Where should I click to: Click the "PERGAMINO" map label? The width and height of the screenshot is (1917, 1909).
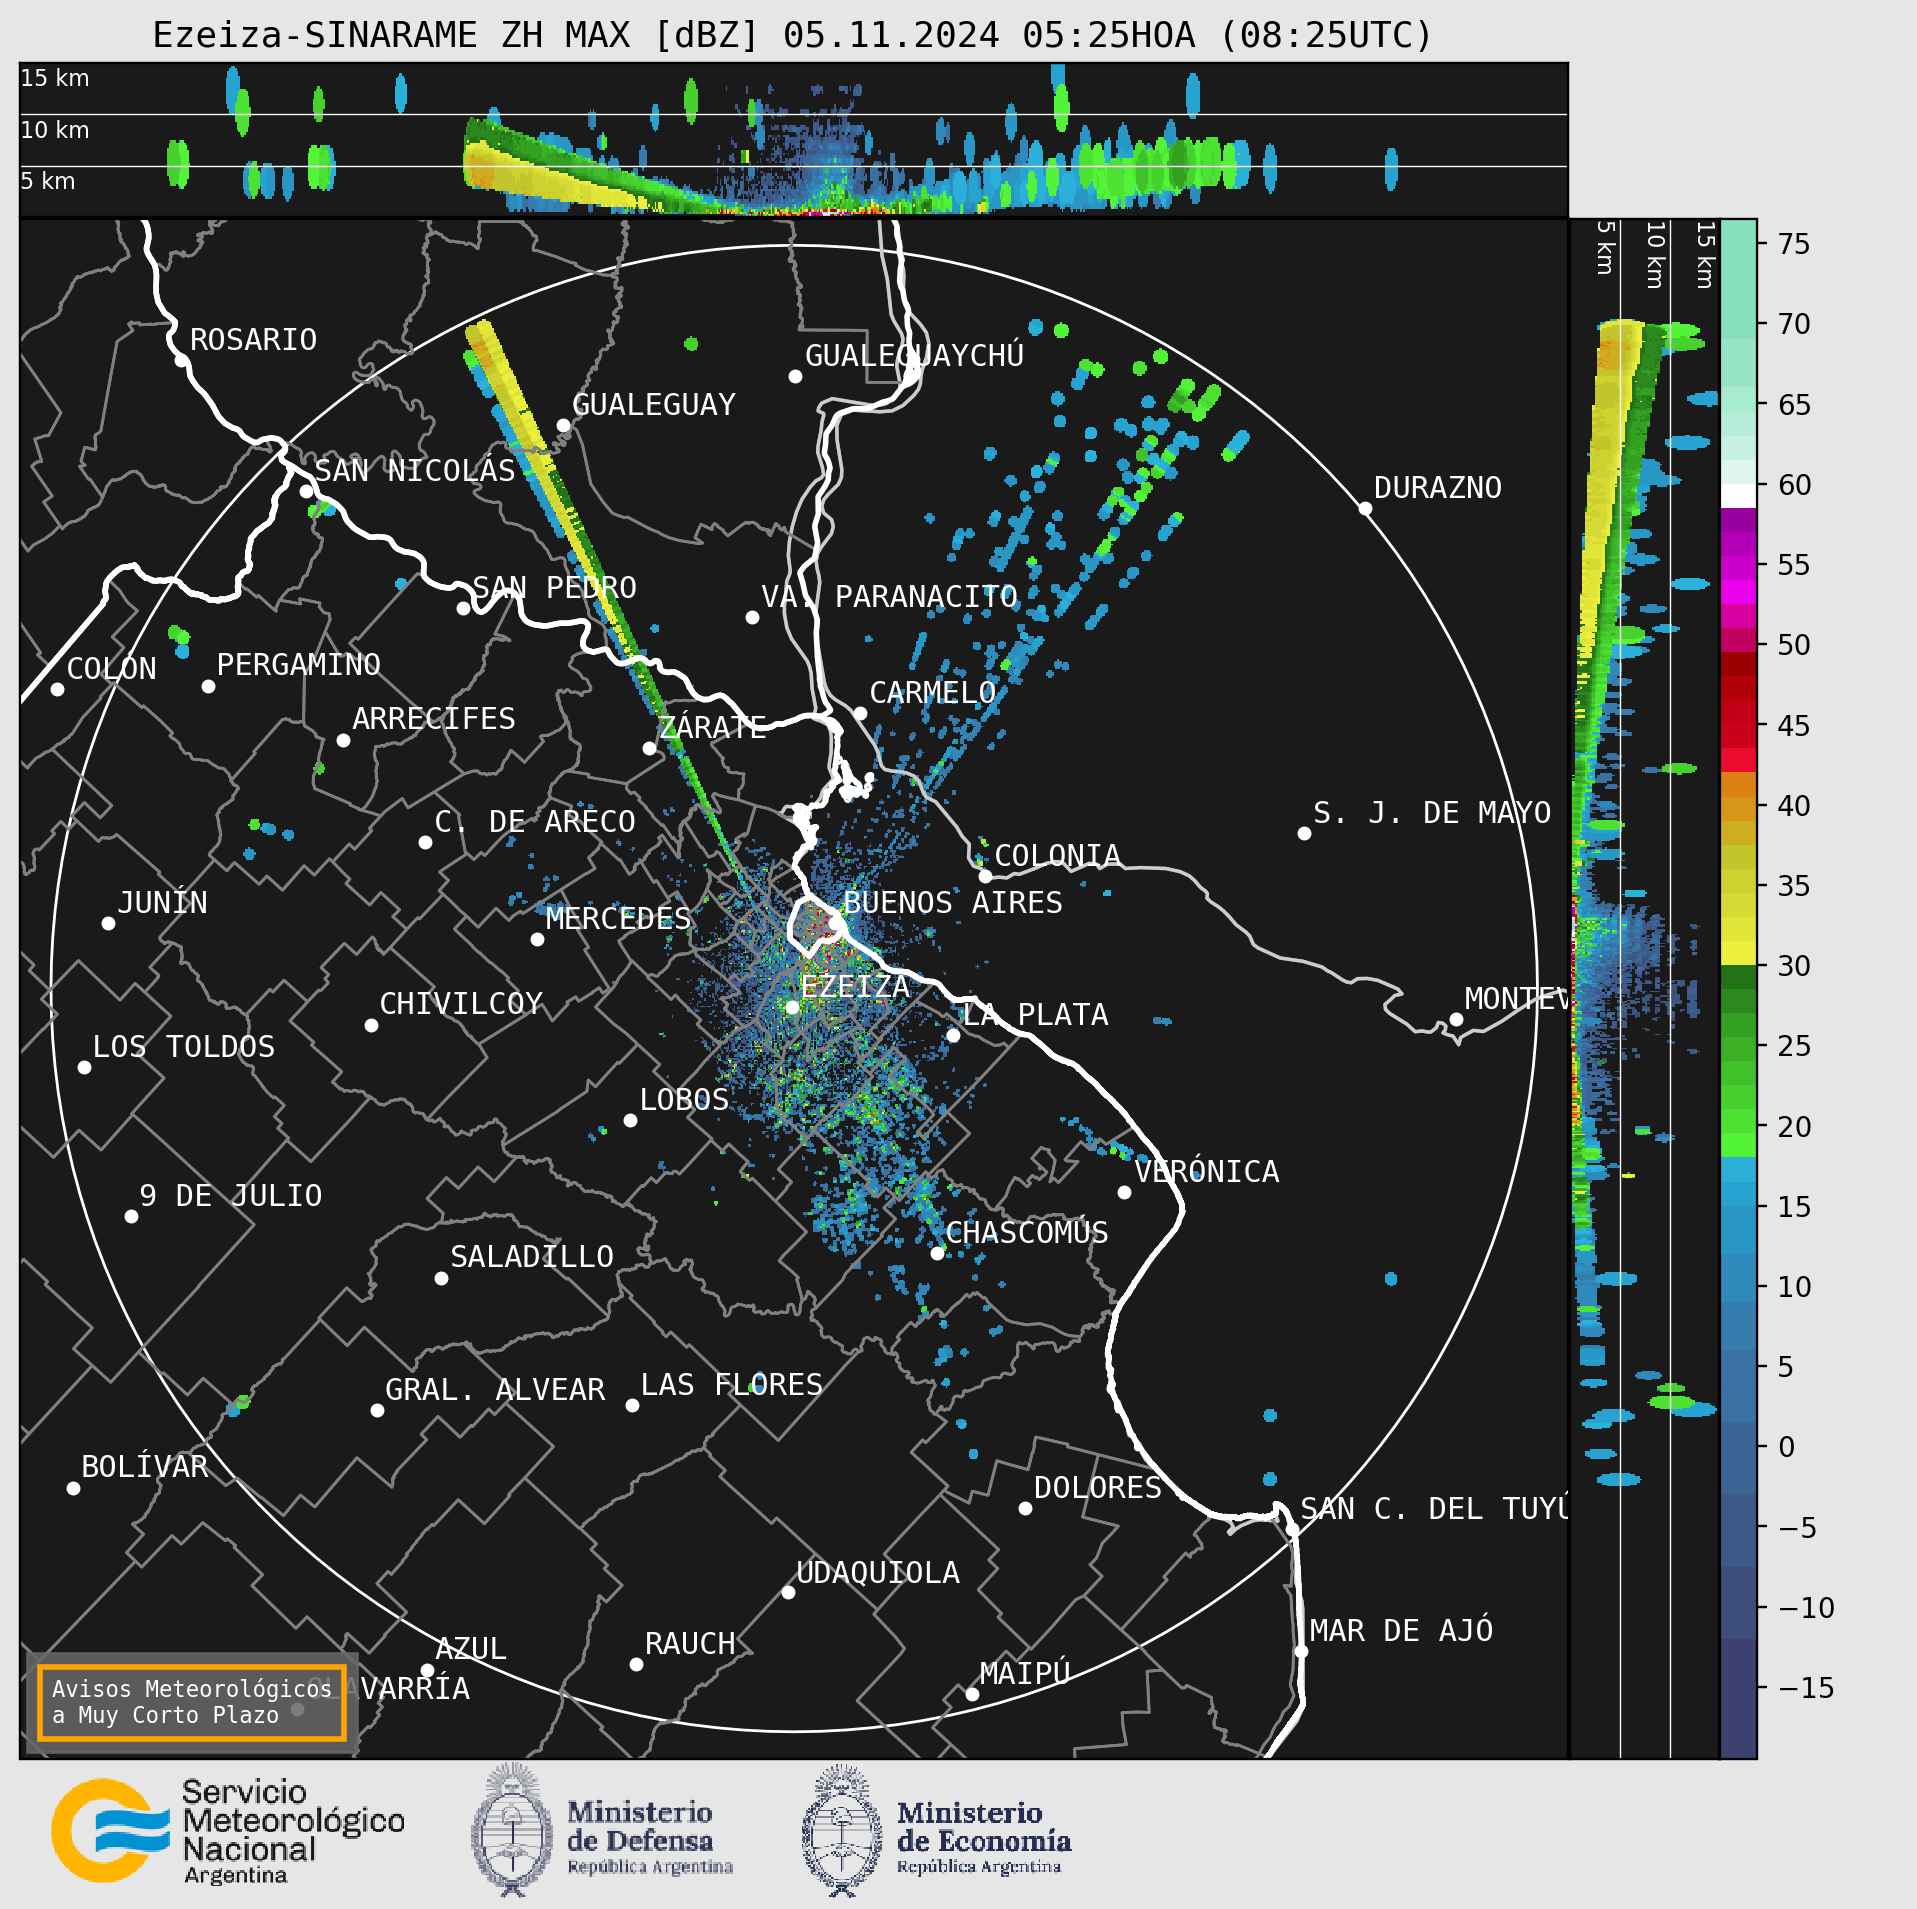[x=298, y=664]
